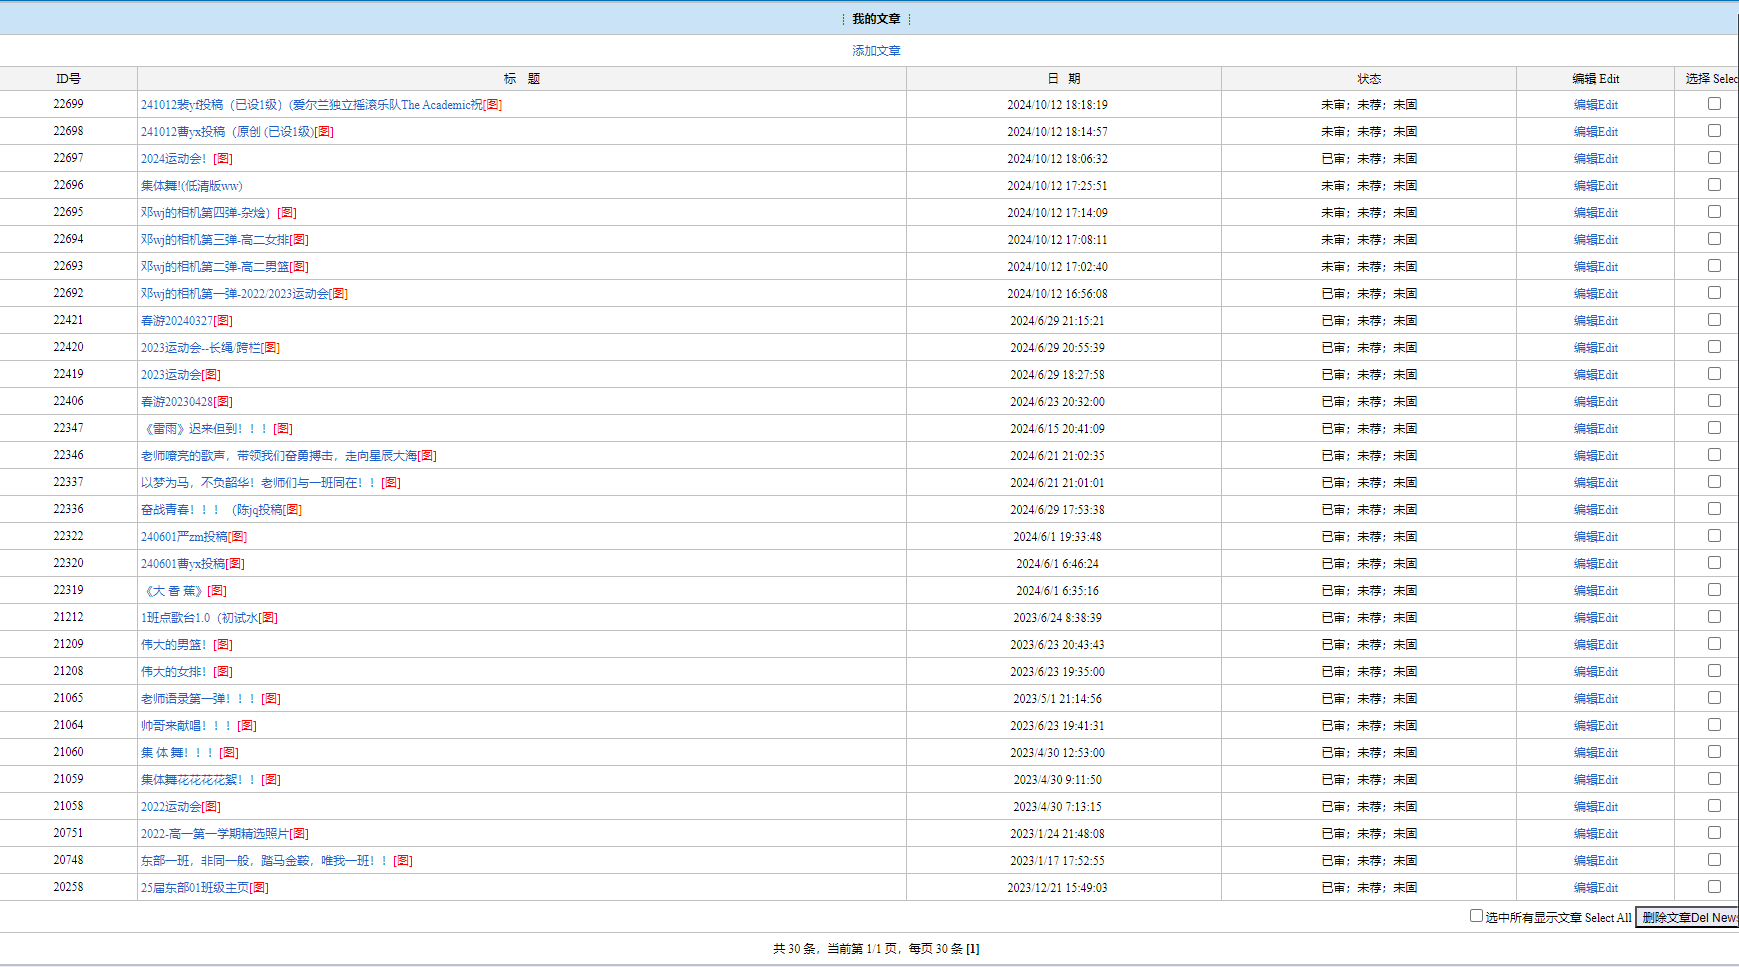Toggle 选中所有显示文章 Select All checkbox

tap(1476, 916)
